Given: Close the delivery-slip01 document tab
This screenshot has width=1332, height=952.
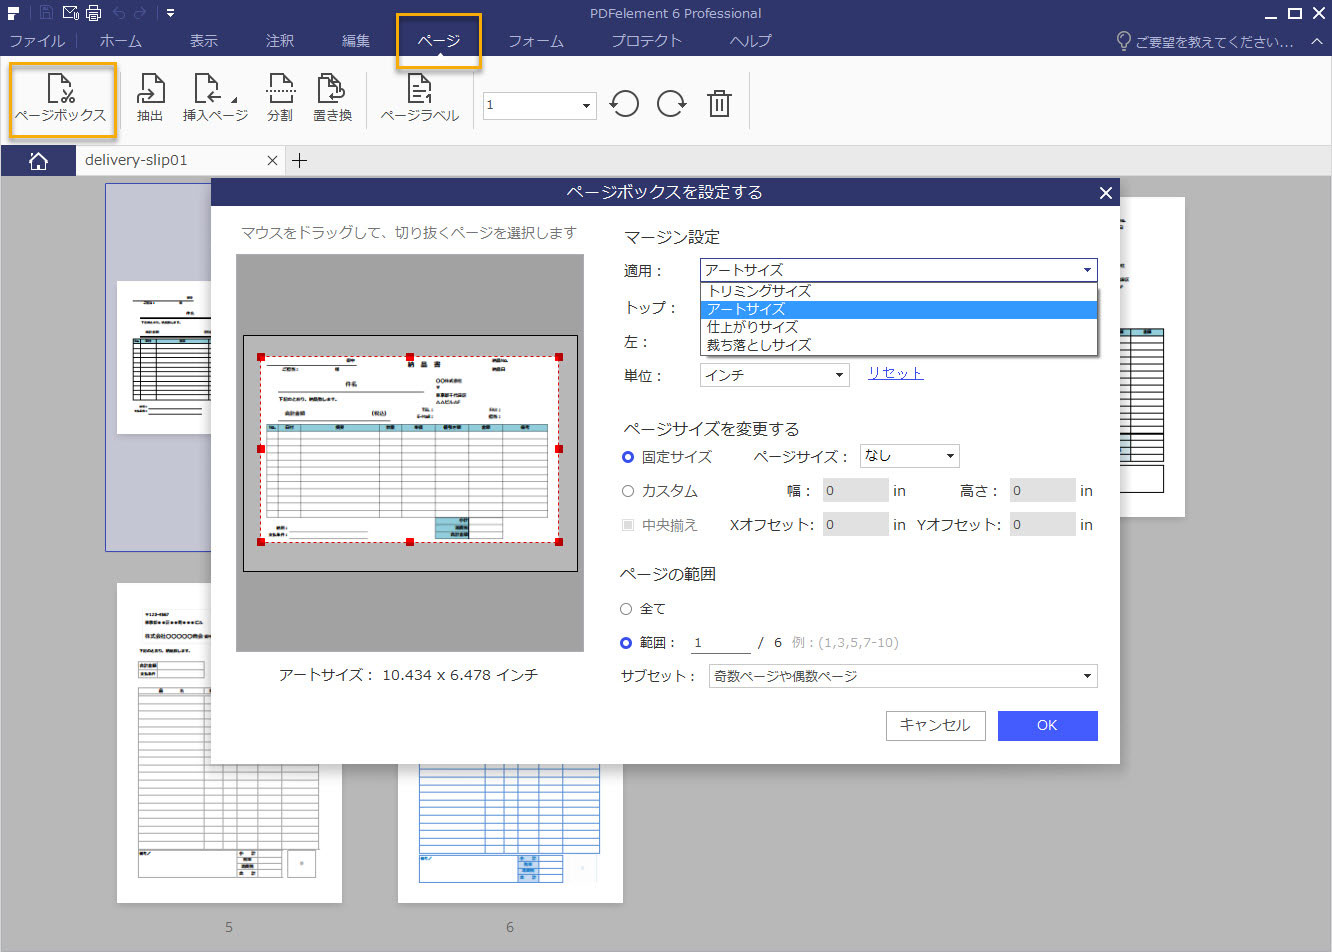Looking at the screenshot, I should (272, 161).
